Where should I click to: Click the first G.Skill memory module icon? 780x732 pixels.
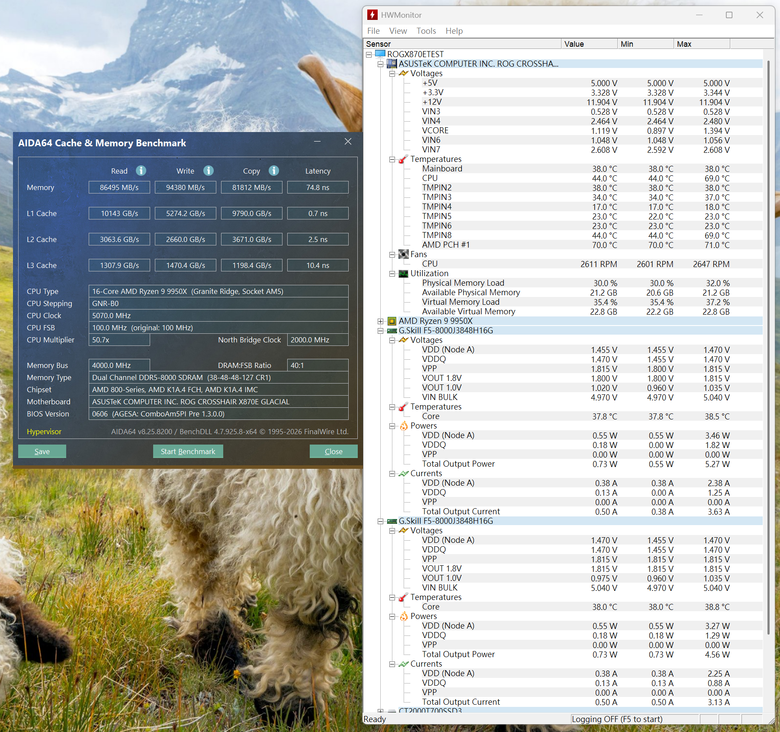point(392,331)
